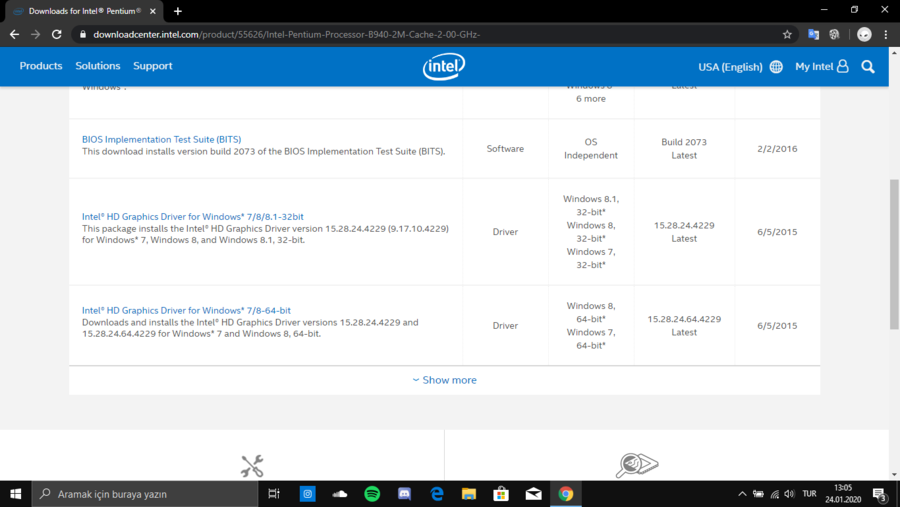Open Intel HD Graphics Driver 7/8-64-bit link
Screen dimensions: 900x507
pos(186,310)
